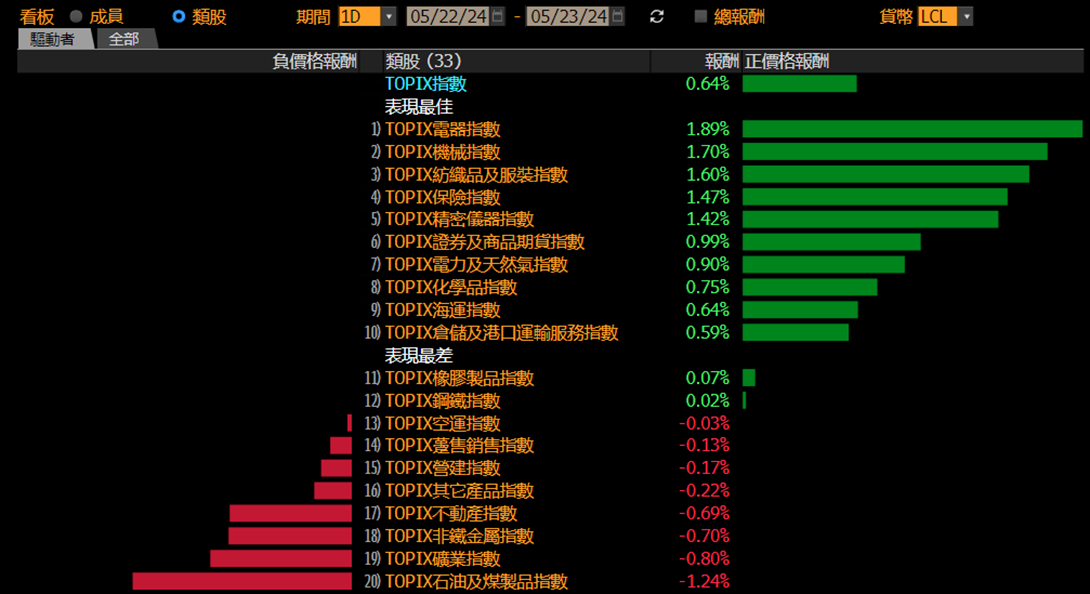The height and width of the screenshot is (594, 1090).
Task: Click the 表現最差 section label
Action: pos(418,355)
